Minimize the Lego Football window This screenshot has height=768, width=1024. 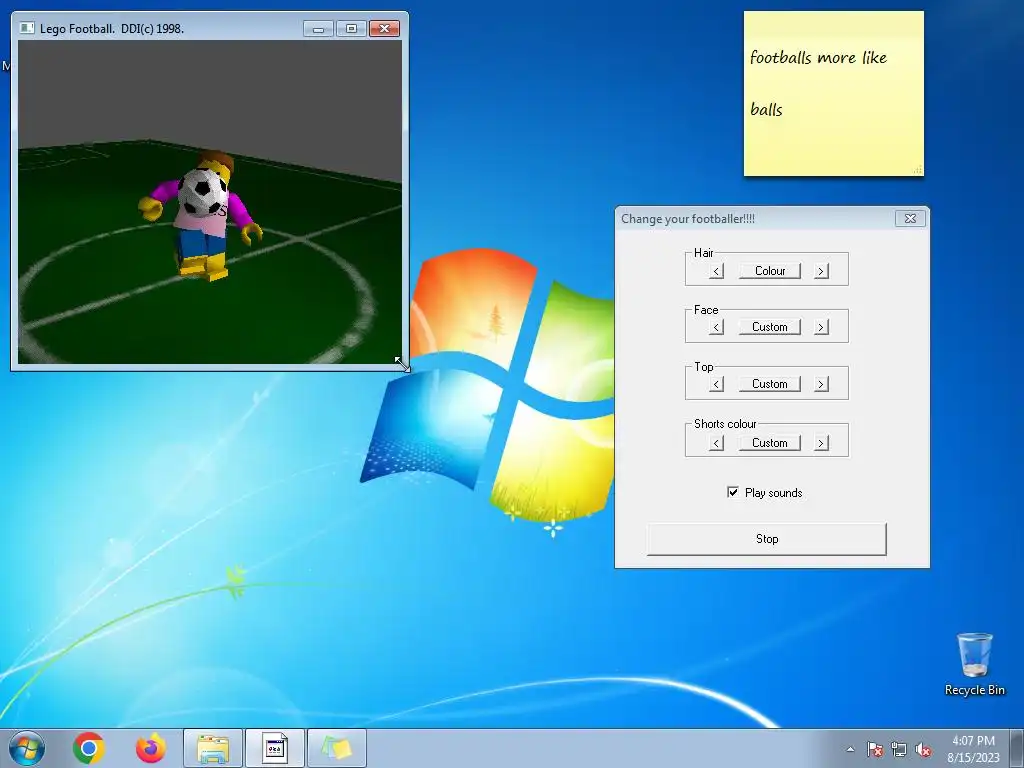[x=318, y=29]
